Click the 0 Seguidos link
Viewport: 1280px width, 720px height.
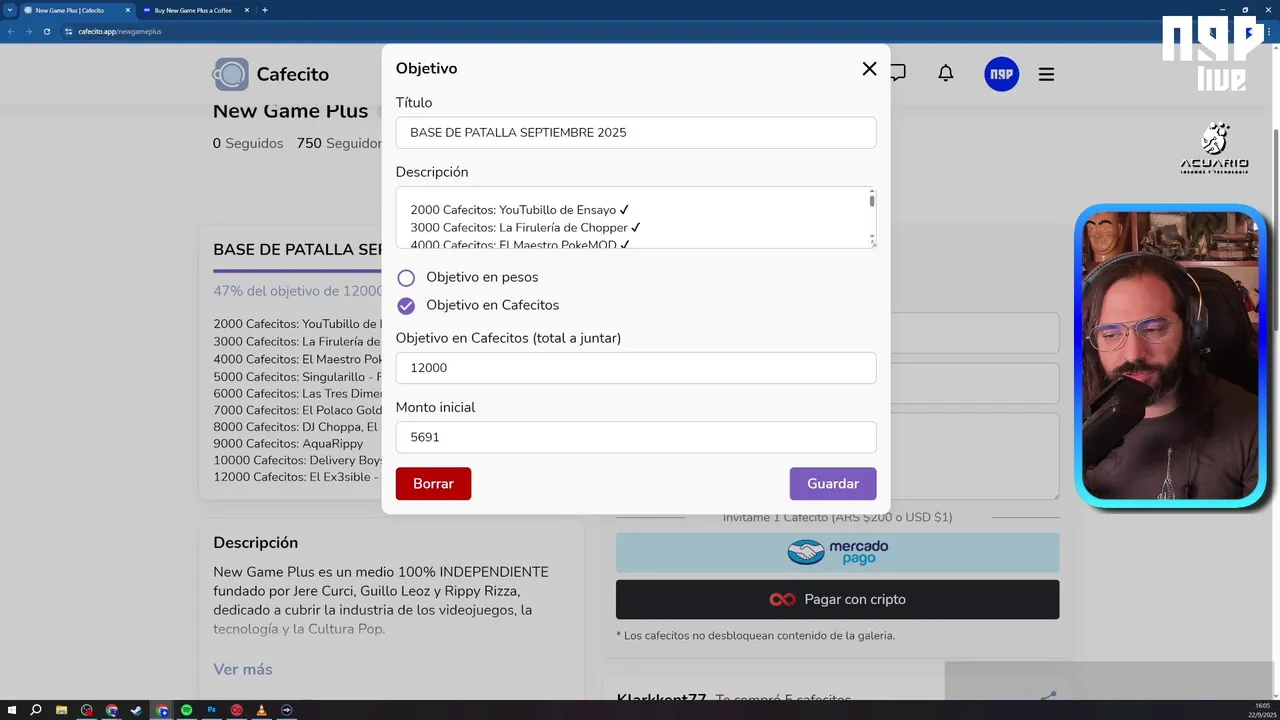coord(248,143)
